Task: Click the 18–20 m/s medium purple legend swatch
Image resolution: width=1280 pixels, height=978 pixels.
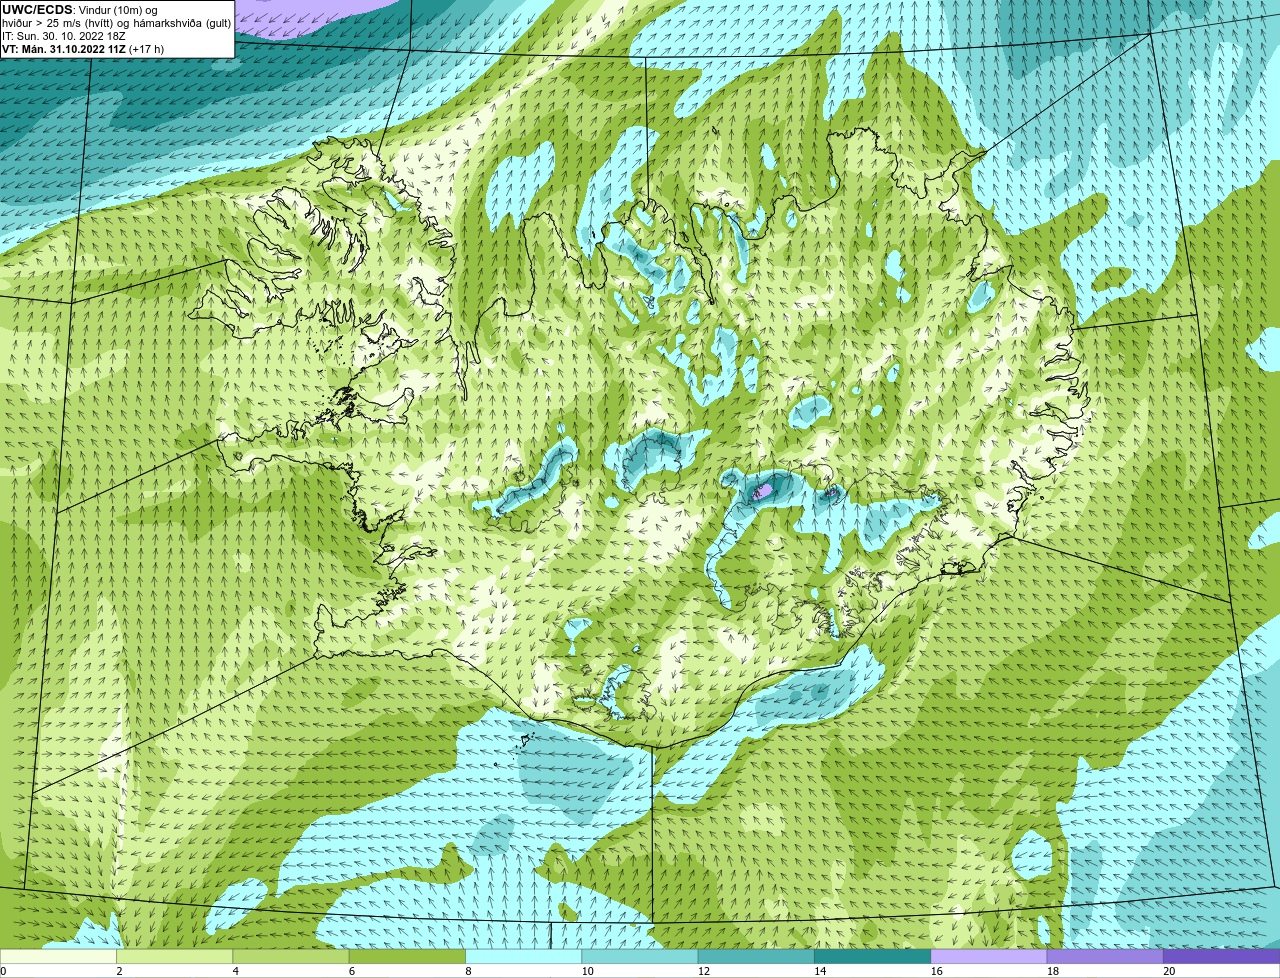Action: (1105, 956)
